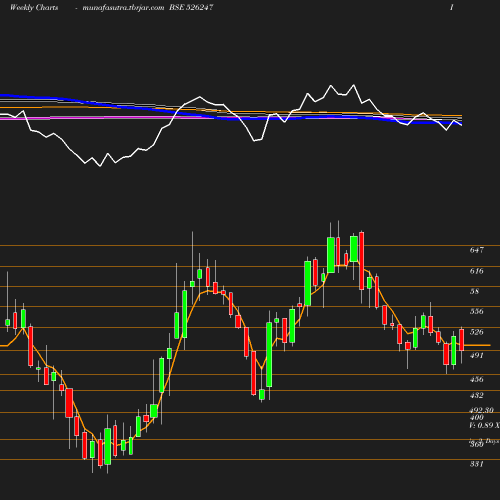Viewport: 500px width, 500px height.
Task: Click the 492.30 current price value
Action: coord(481,410)
